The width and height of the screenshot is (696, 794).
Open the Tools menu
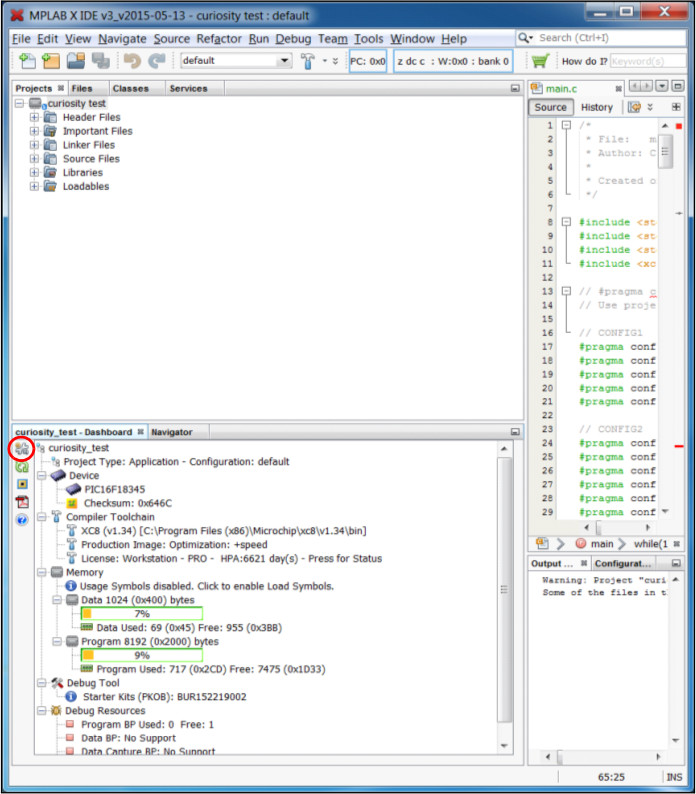[x=369, y=39]
